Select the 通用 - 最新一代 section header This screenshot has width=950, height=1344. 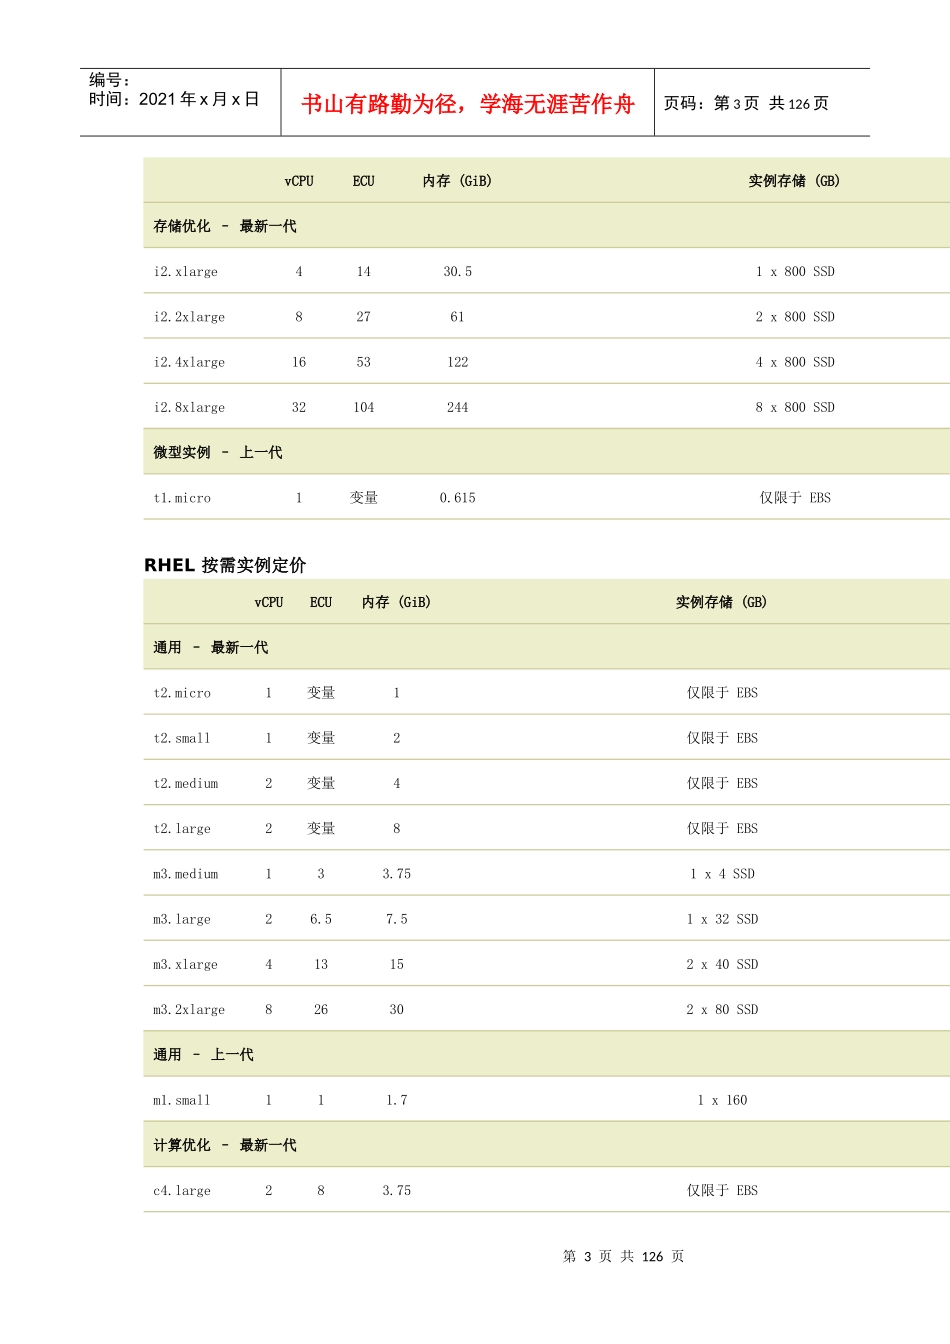pos(211,647)
